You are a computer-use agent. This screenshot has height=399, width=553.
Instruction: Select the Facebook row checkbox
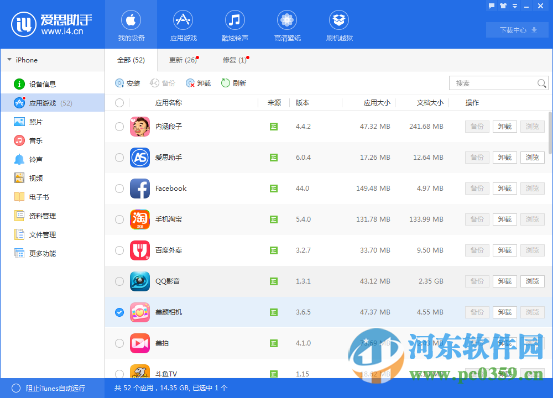(120, 188)
